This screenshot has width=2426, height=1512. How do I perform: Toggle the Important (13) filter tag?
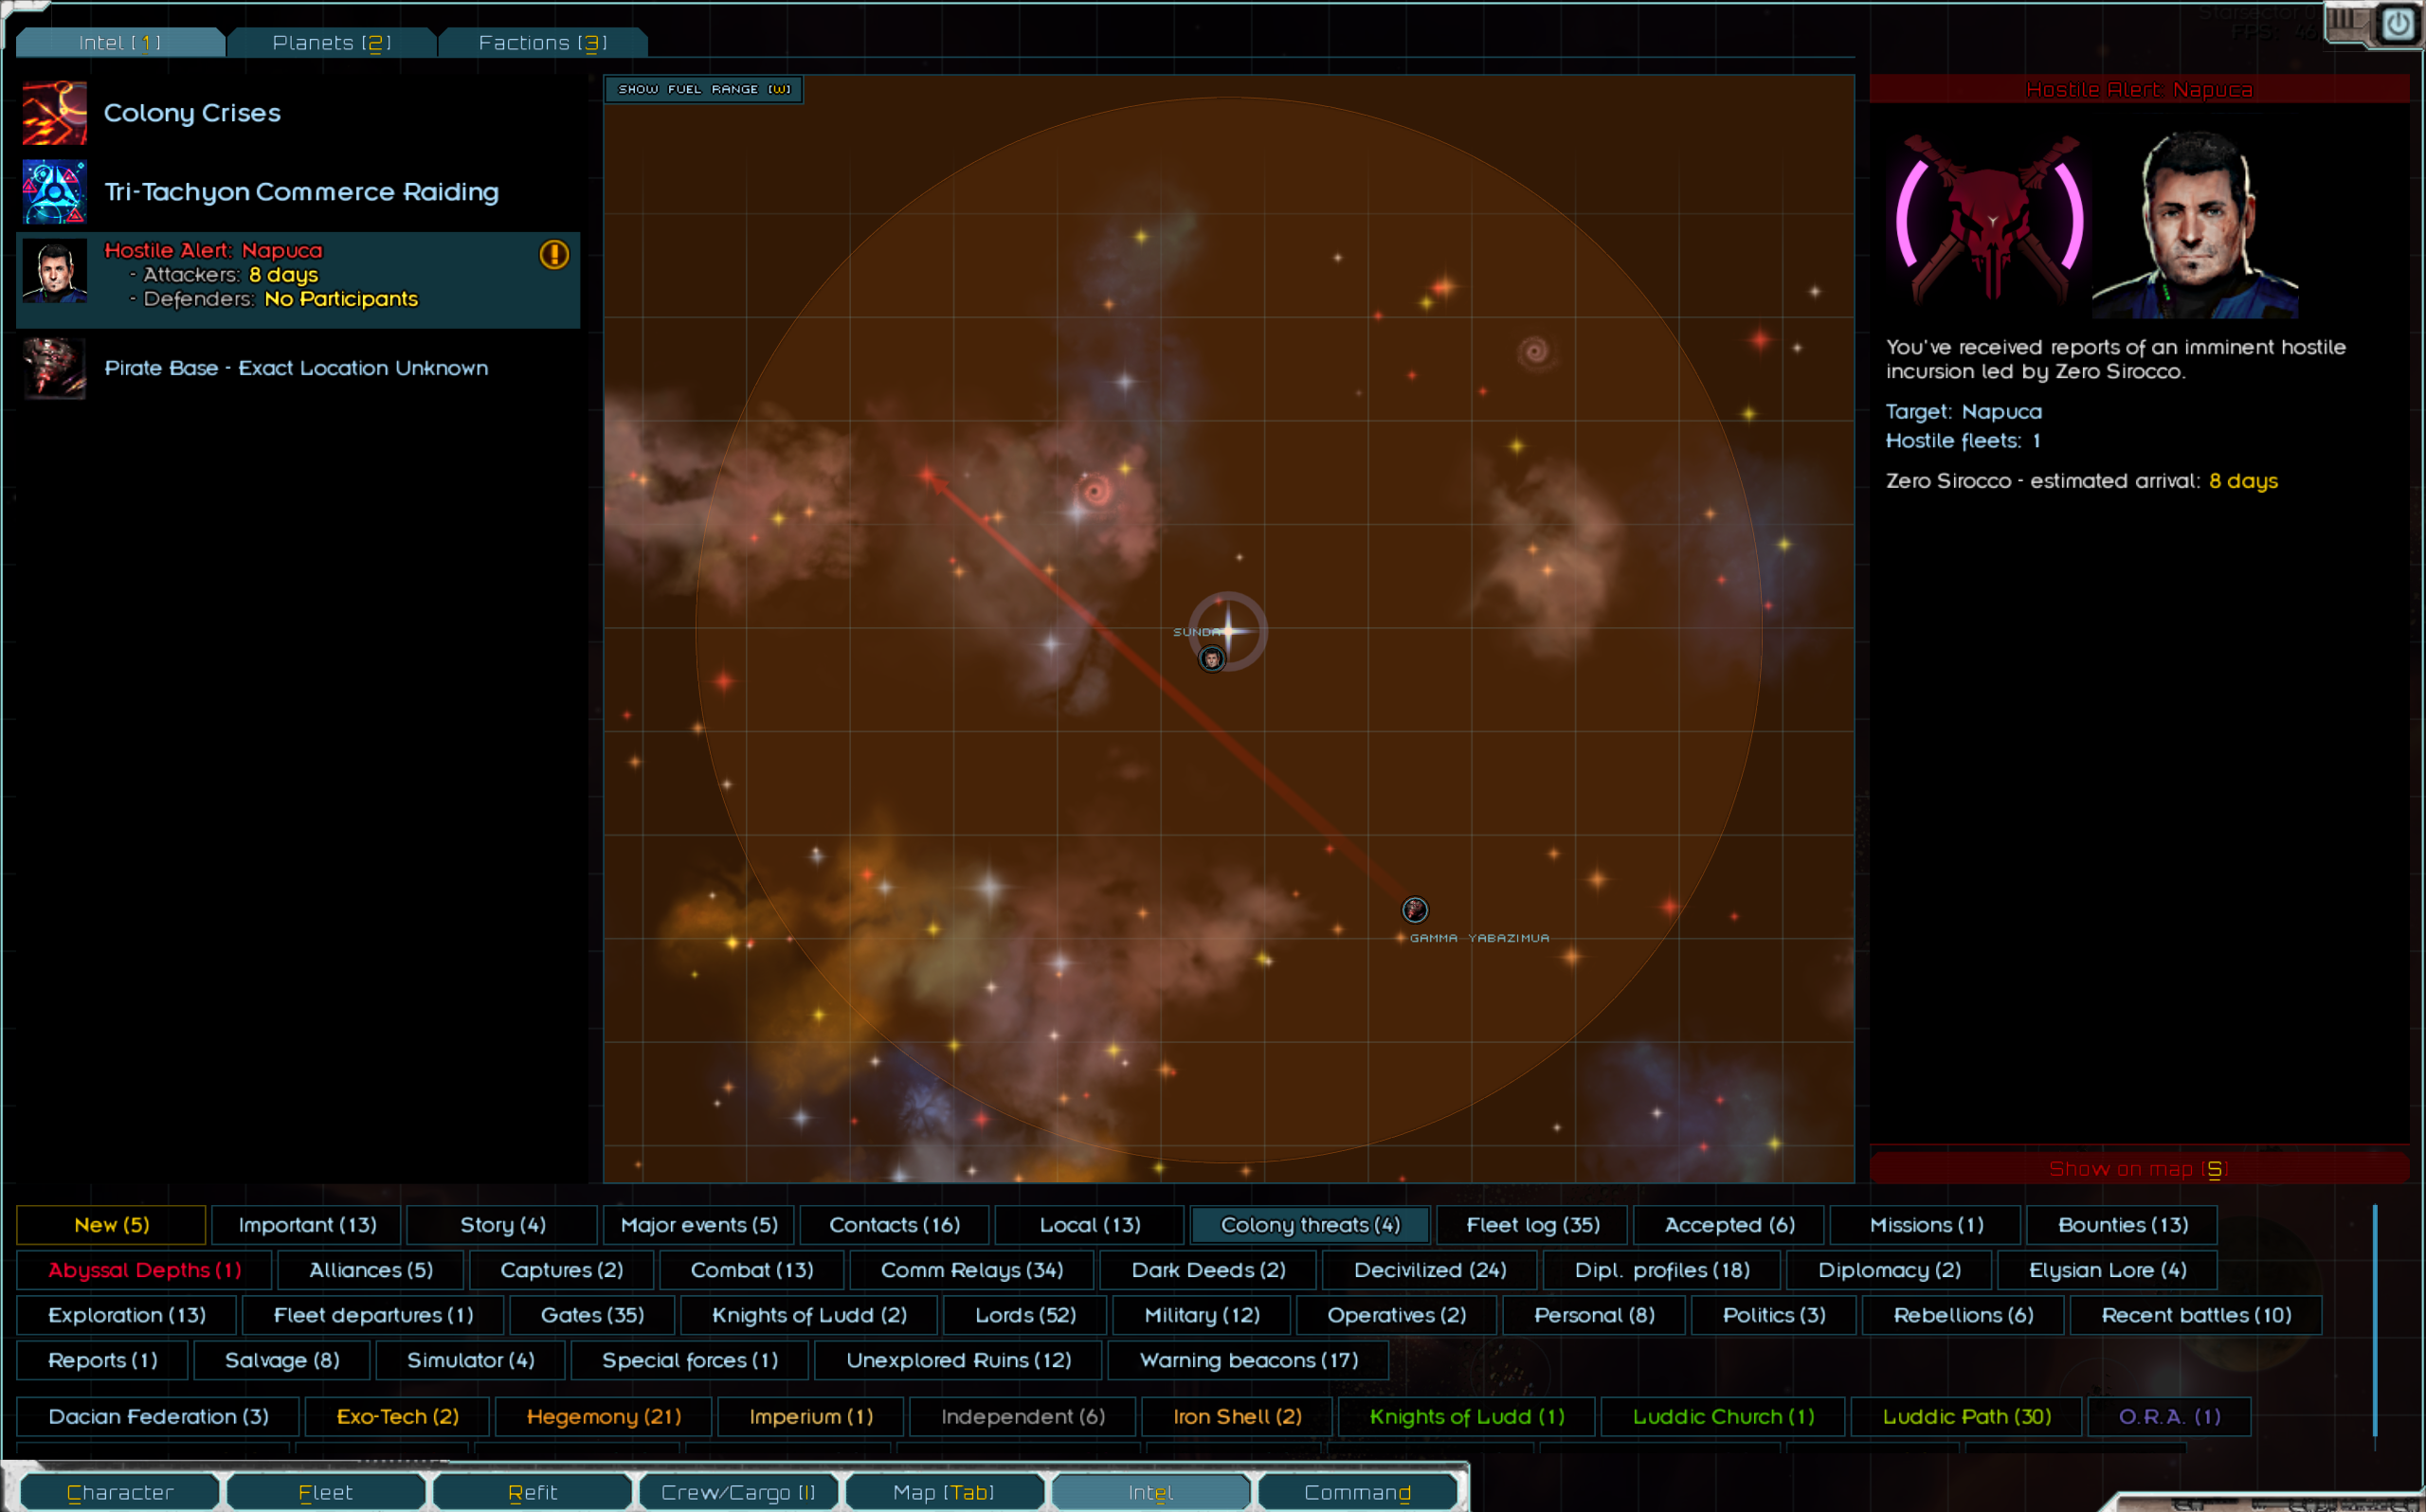point(307,1225)
